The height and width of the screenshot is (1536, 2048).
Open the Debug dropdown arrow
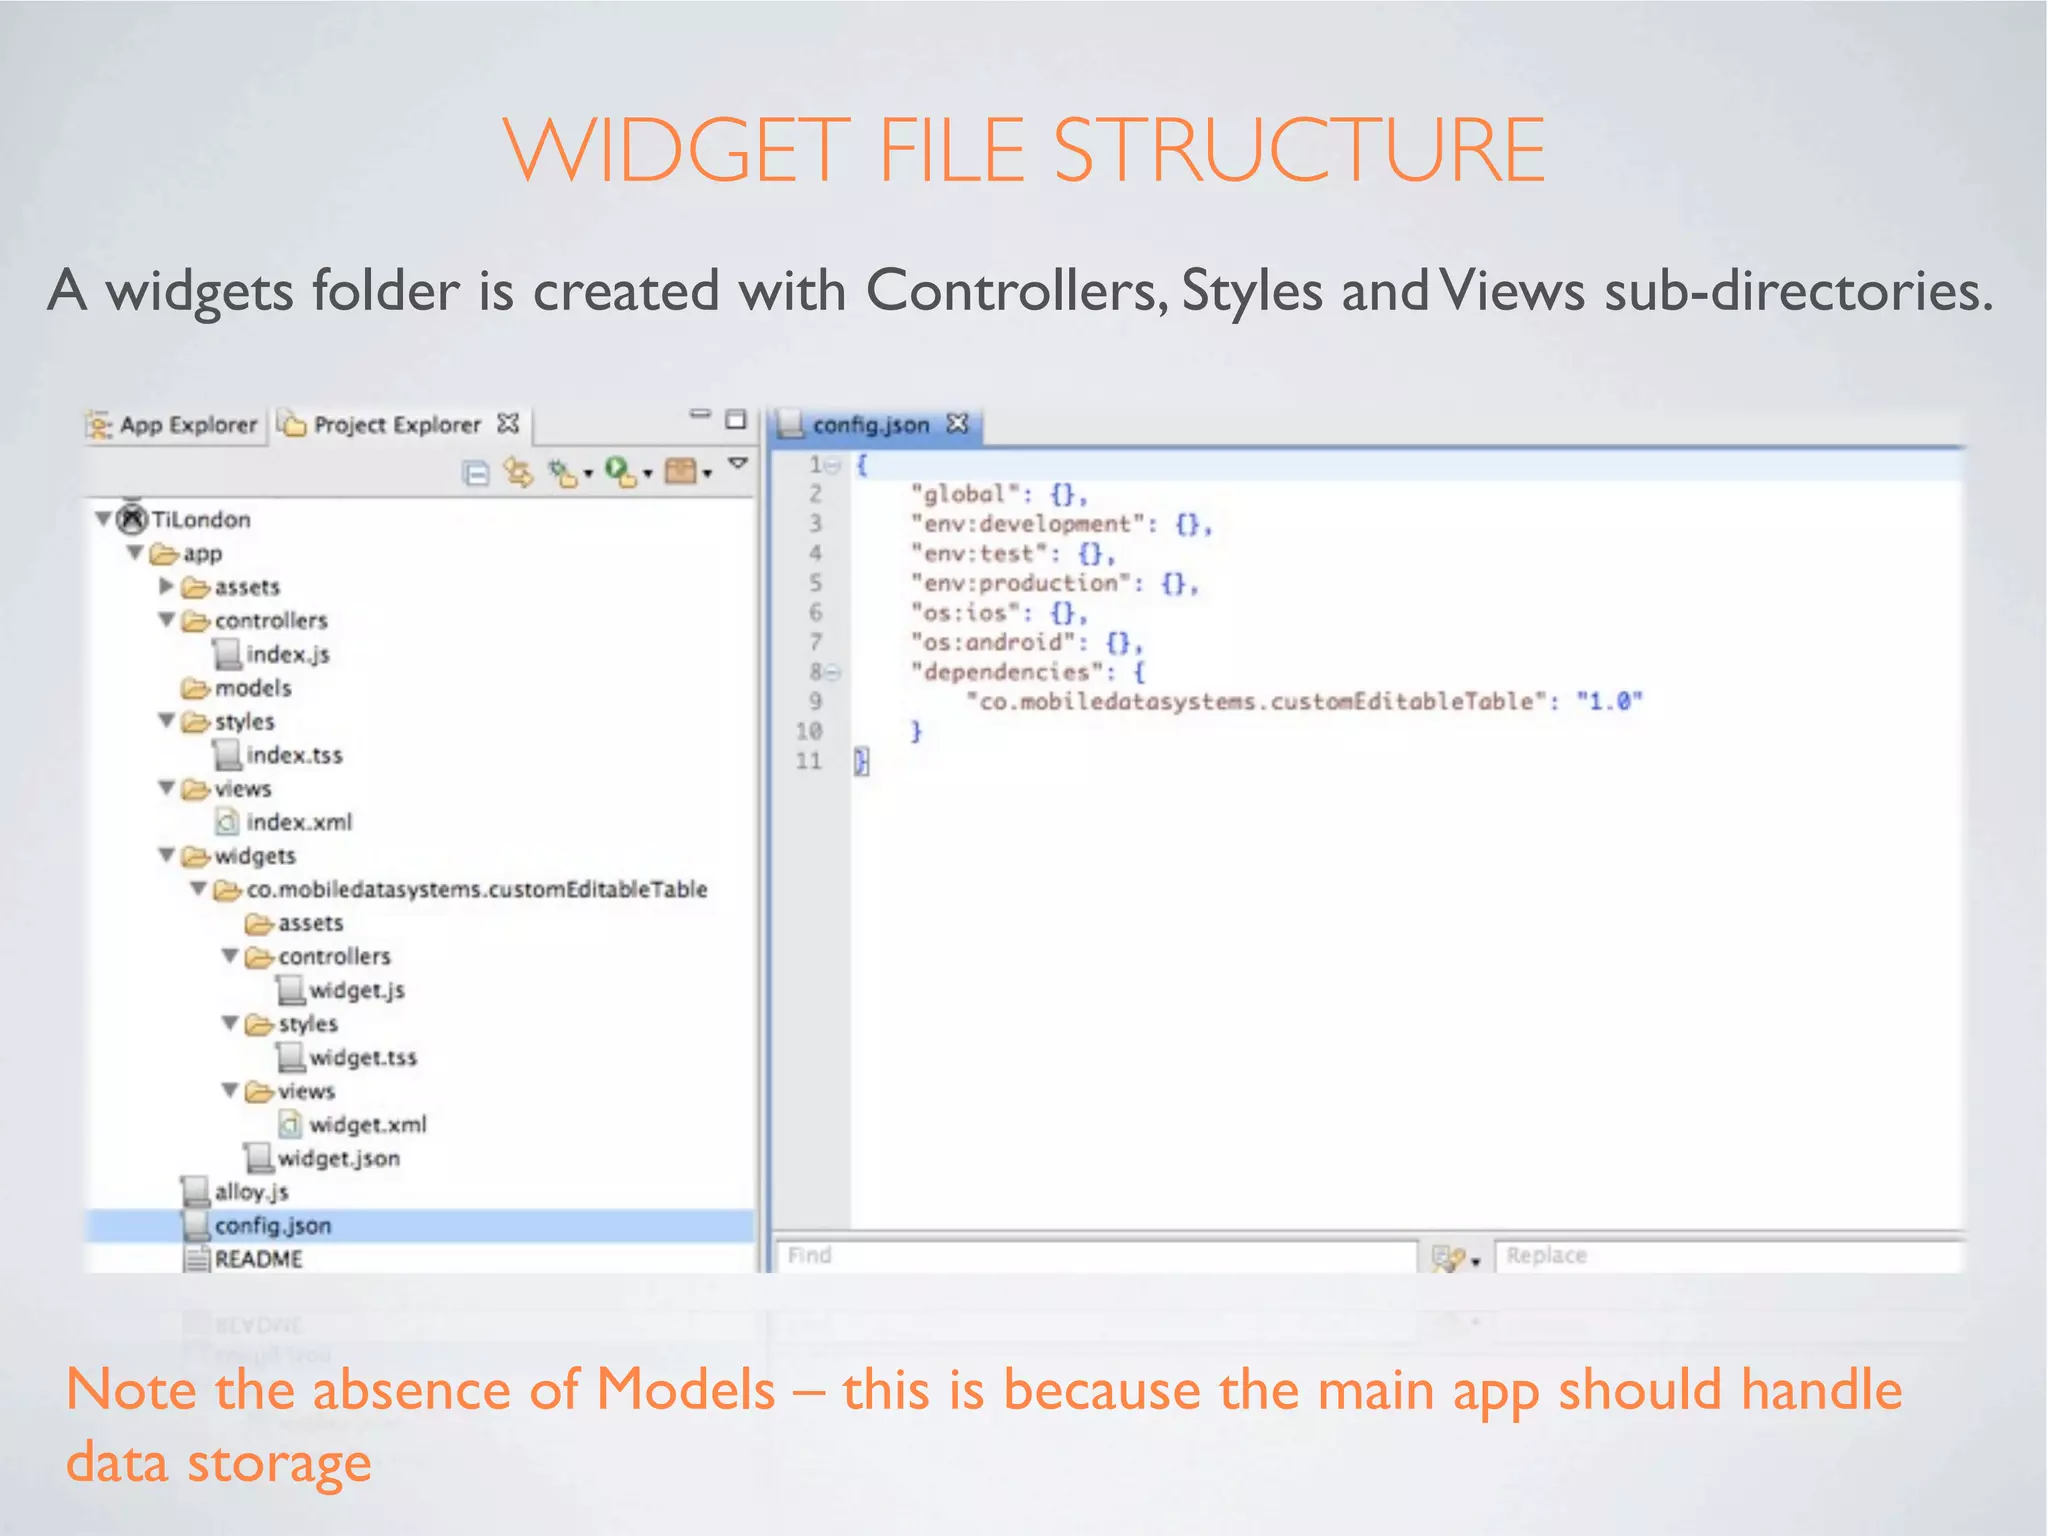588,474
